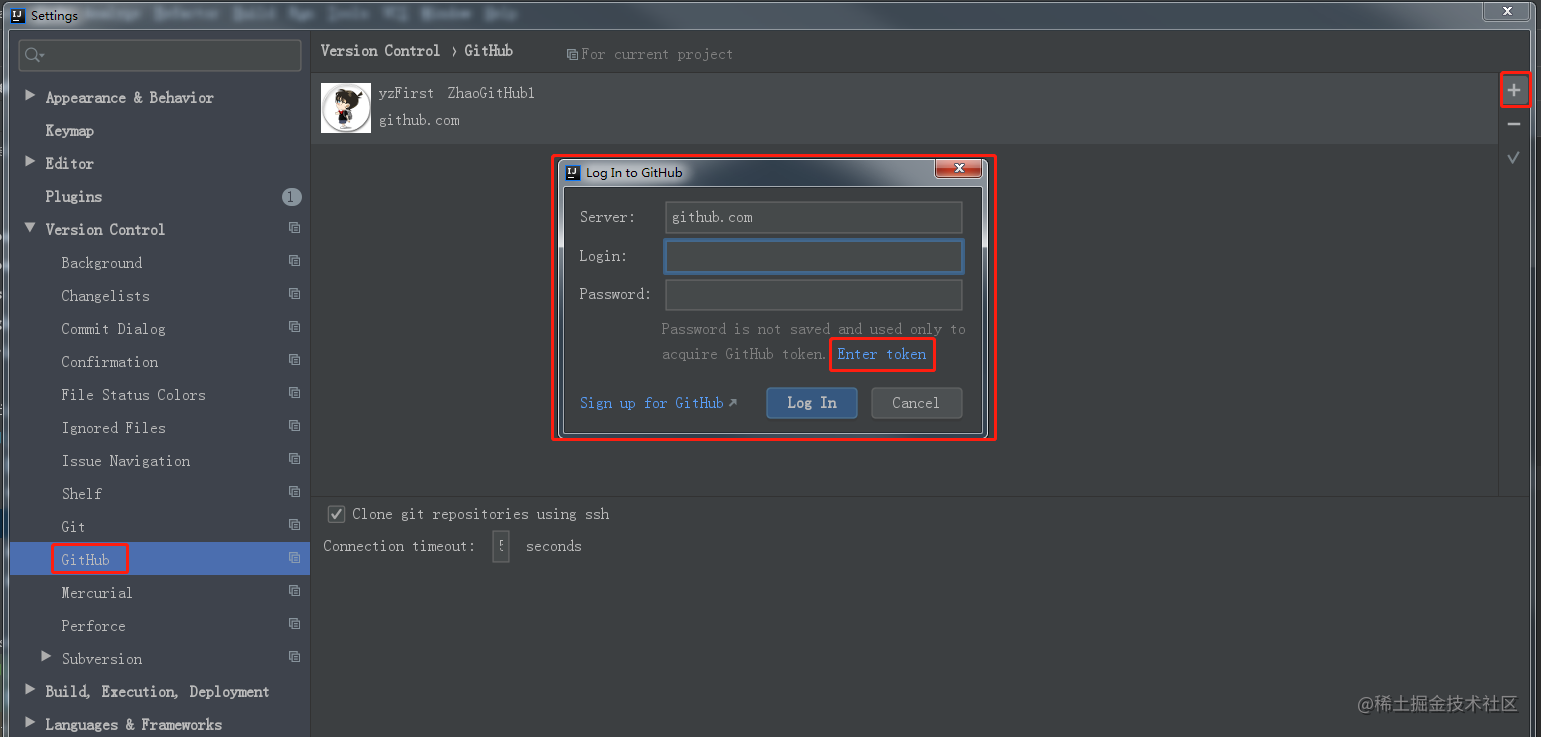Viewport: 1541px width, 737px height.
Task: Click the Log In button
Action: (812, 403)
